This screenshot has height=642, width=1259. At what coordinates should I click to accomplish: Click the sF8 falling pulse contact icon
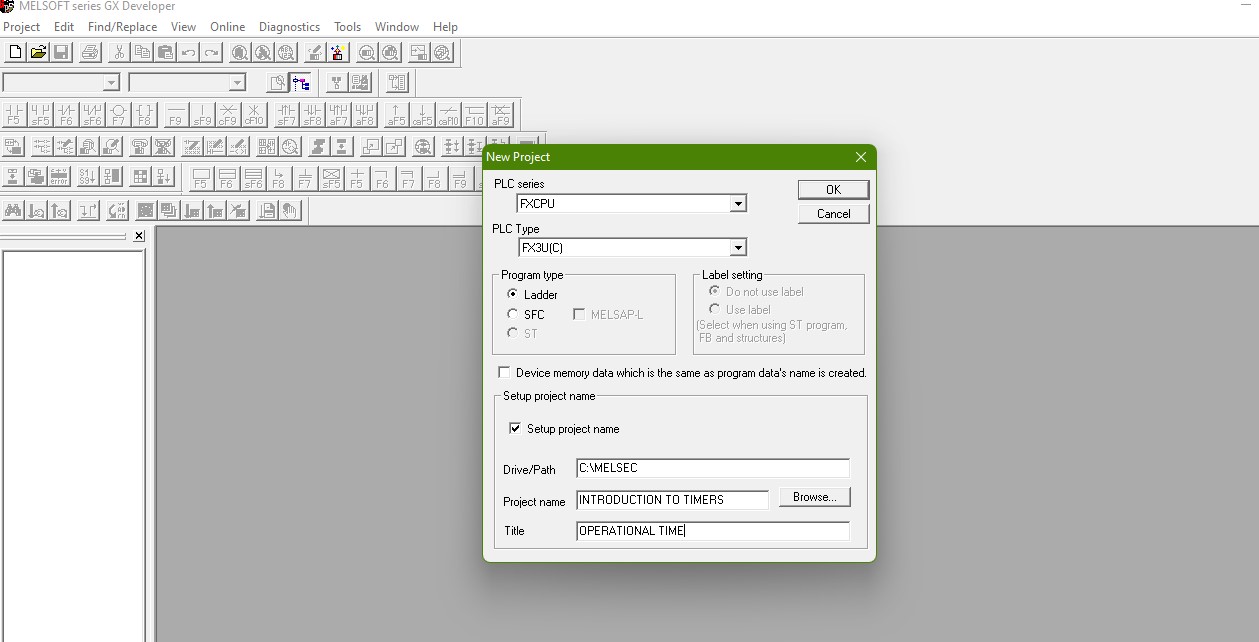[x=313, y=115]
